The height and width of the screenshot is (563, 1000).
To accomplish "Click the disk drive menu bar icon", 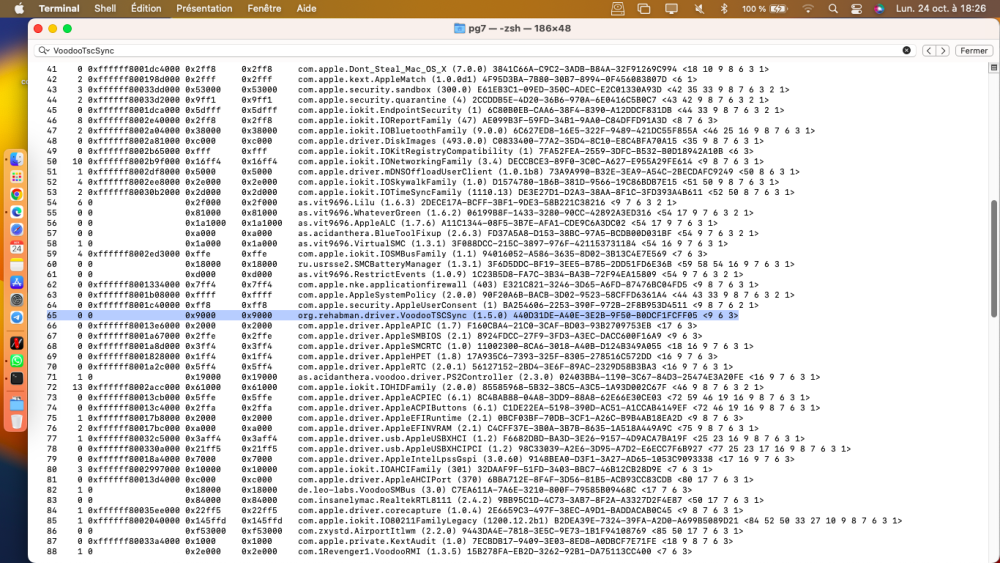I will click(x=617, y=8).
